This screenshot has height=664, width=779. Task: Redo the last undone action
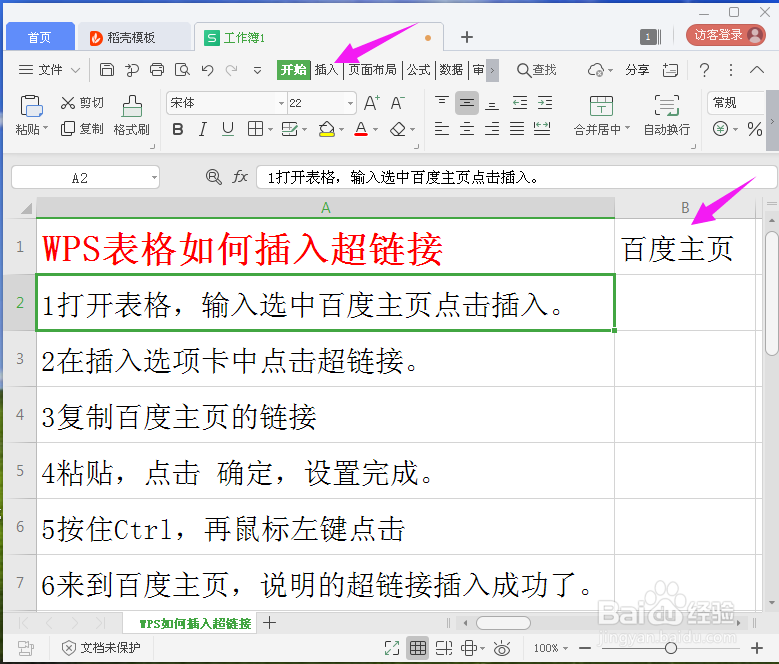tap(232, 70)
